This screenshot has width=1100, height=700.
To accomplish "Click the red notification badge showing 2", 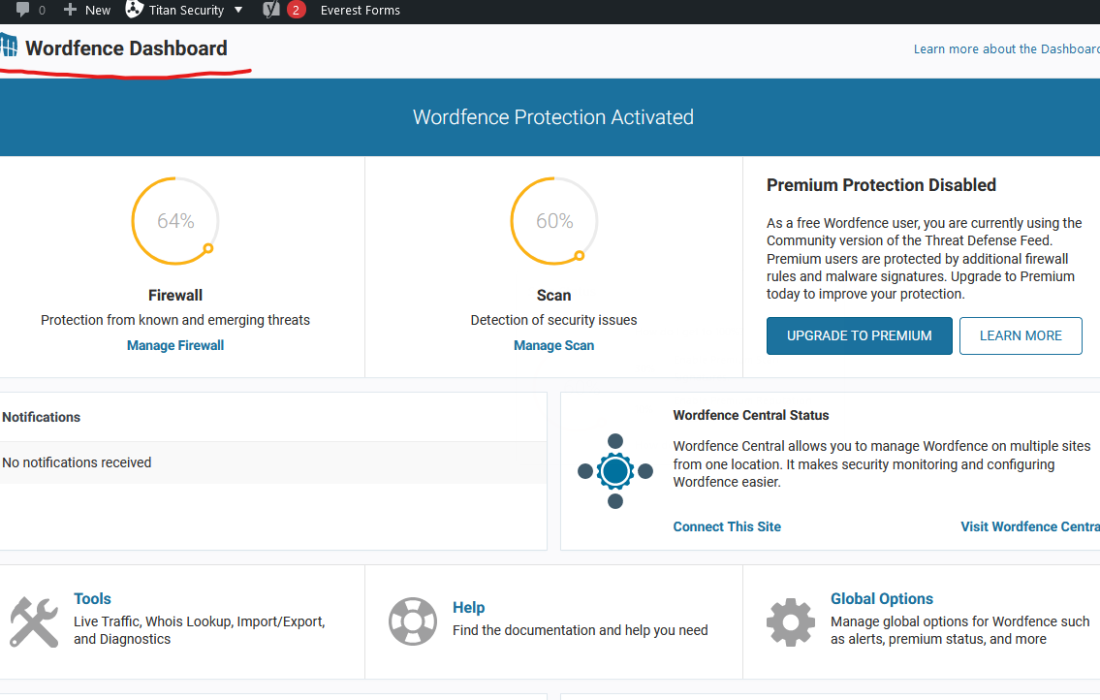I will 296,10.
